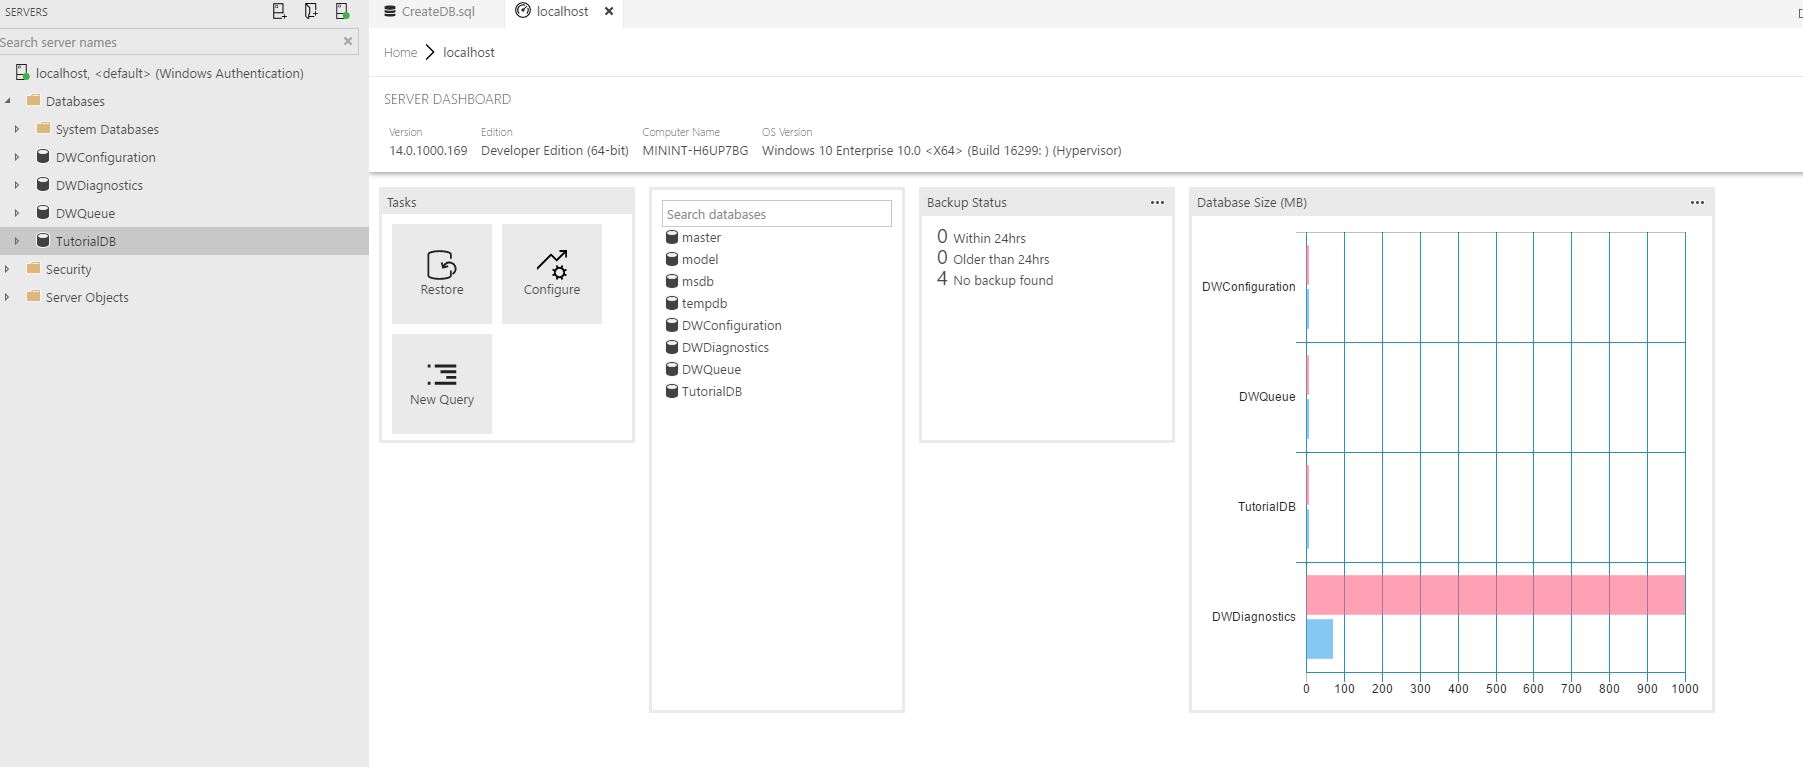Click the DWQueue database icon in the server tree

tap(43, 213)
